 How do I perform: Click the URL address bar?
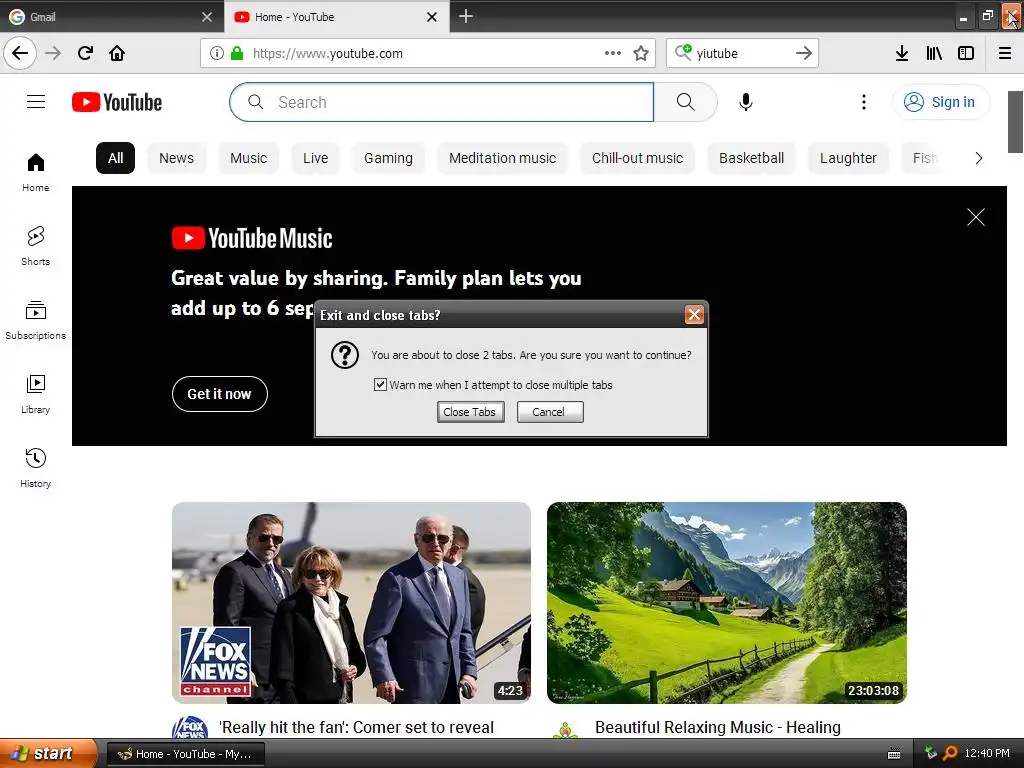click(428, 53)
